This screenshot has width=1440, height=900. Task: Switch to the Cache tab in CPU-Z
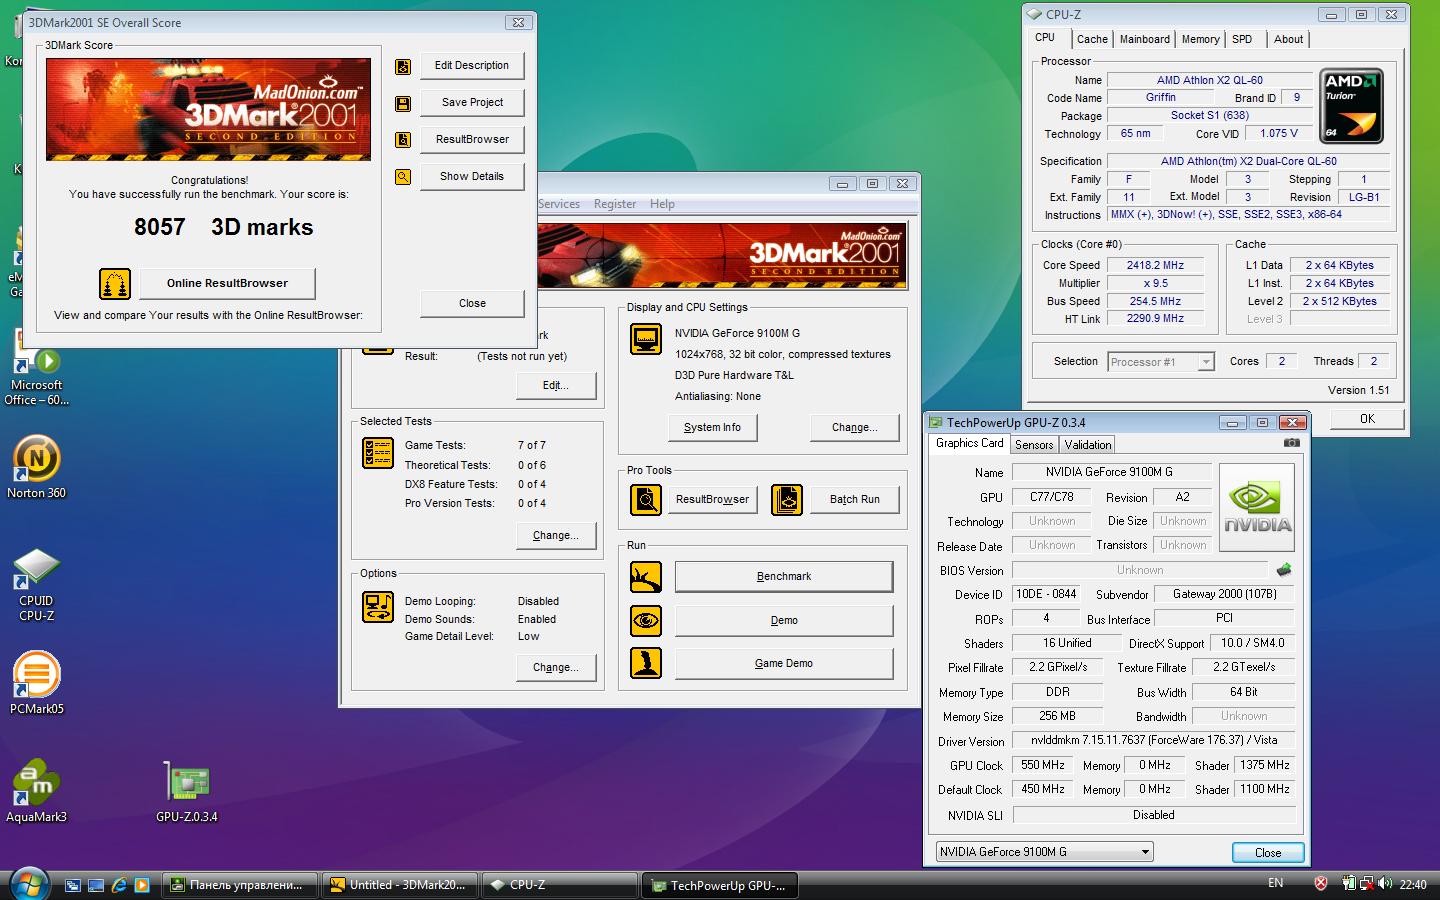(1092, 39)
